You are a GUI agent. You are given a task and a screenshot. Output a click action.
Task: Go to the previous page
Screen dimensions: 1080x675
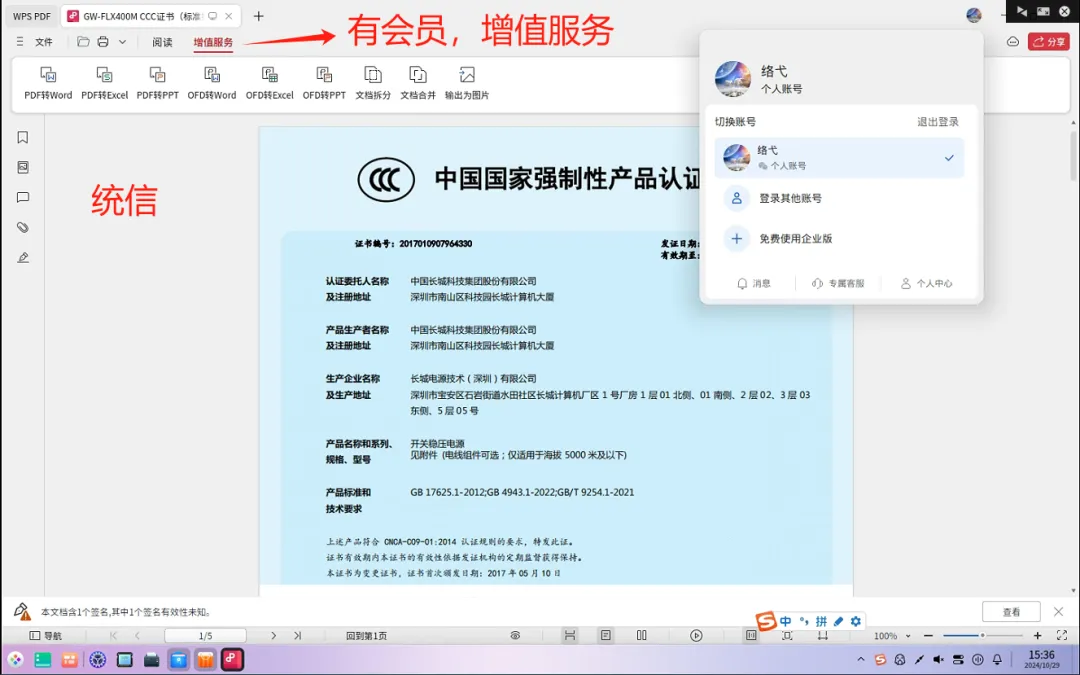tap(138, 636)
